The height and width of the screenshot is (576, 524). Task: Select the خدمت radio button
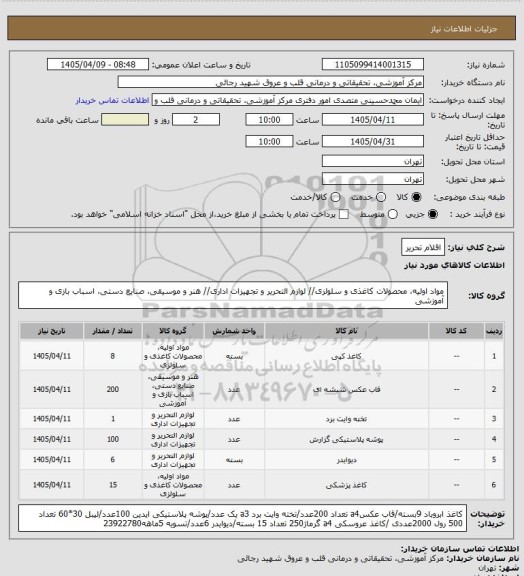point(381,197)
